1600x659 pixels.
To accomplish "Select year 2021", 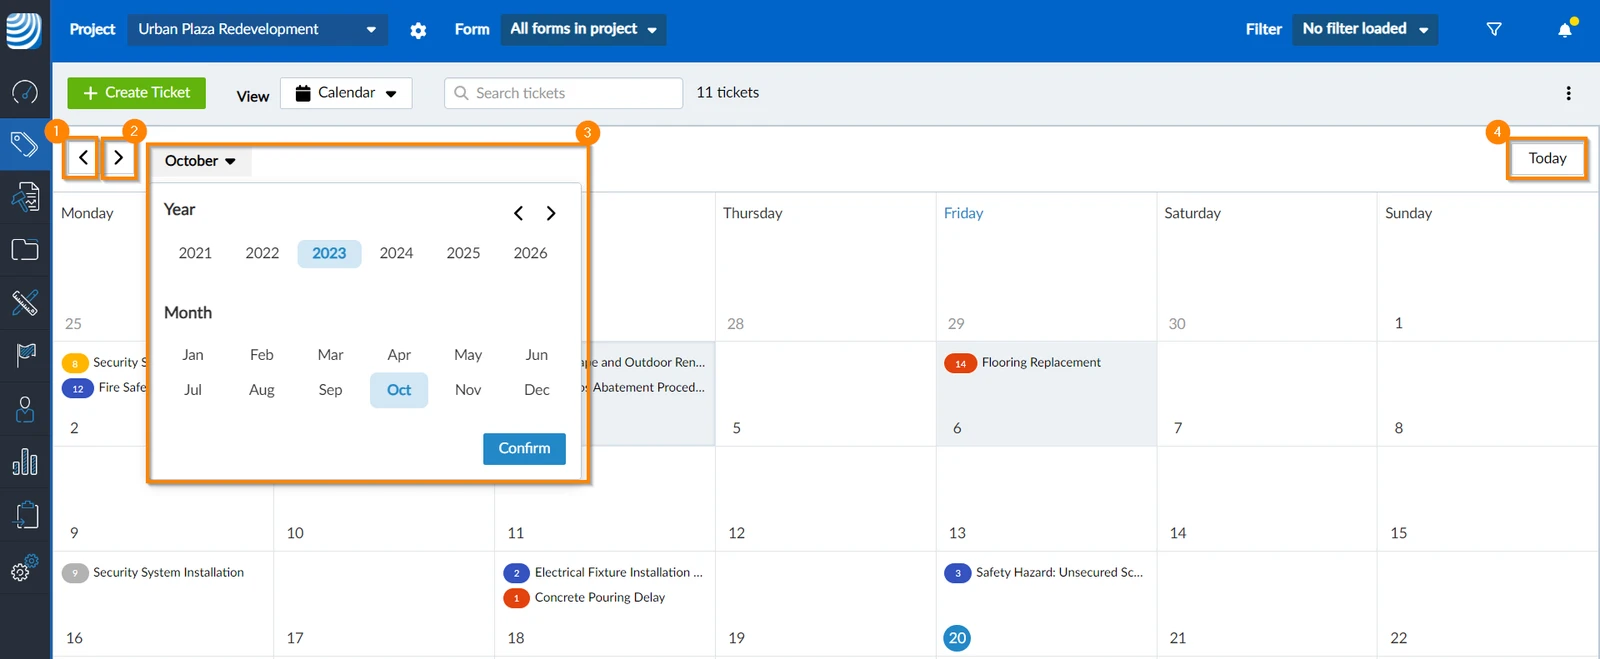I will [195, 253].
